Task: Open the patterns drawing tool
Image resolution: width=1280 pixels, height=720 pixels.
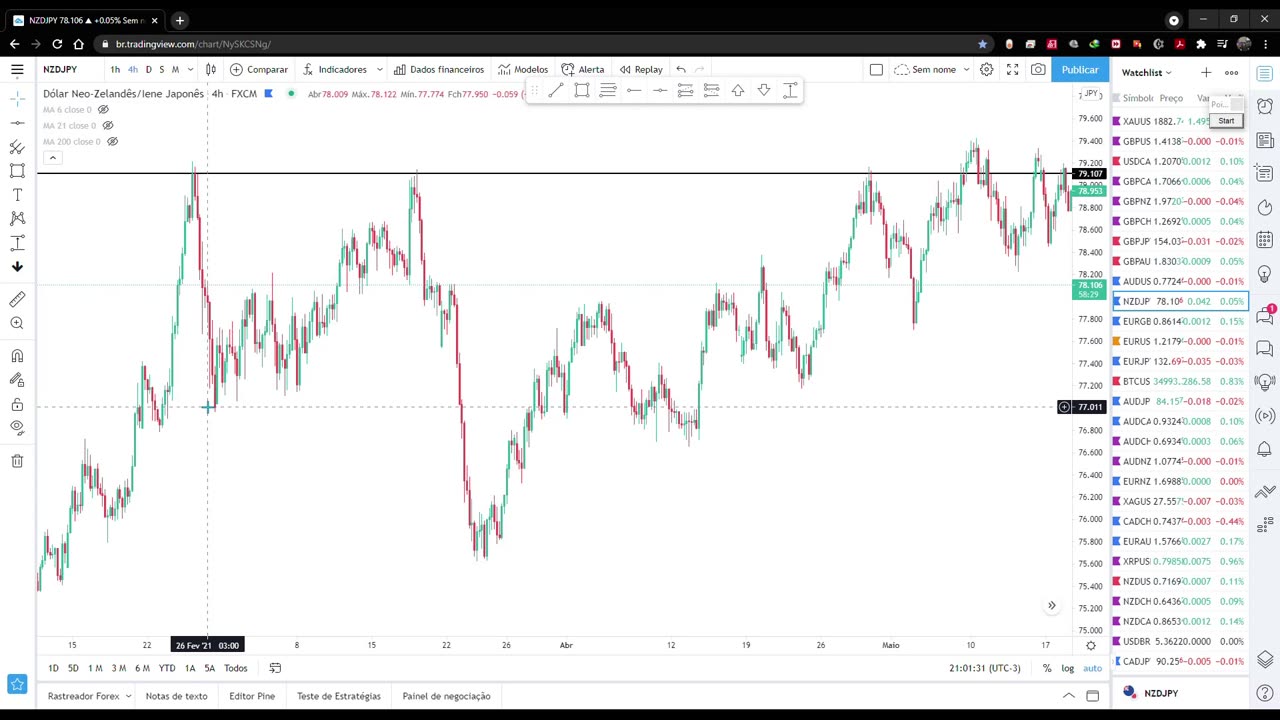Action: [17, 218]
